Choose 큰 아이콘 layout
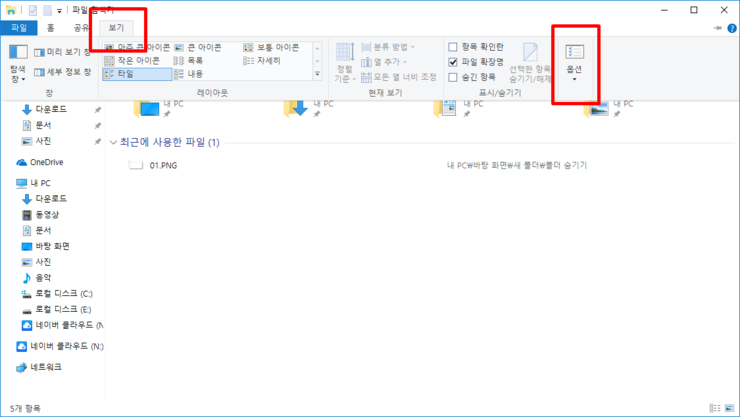Viewport: 740px width, 417px height. (x=198, y=47)
